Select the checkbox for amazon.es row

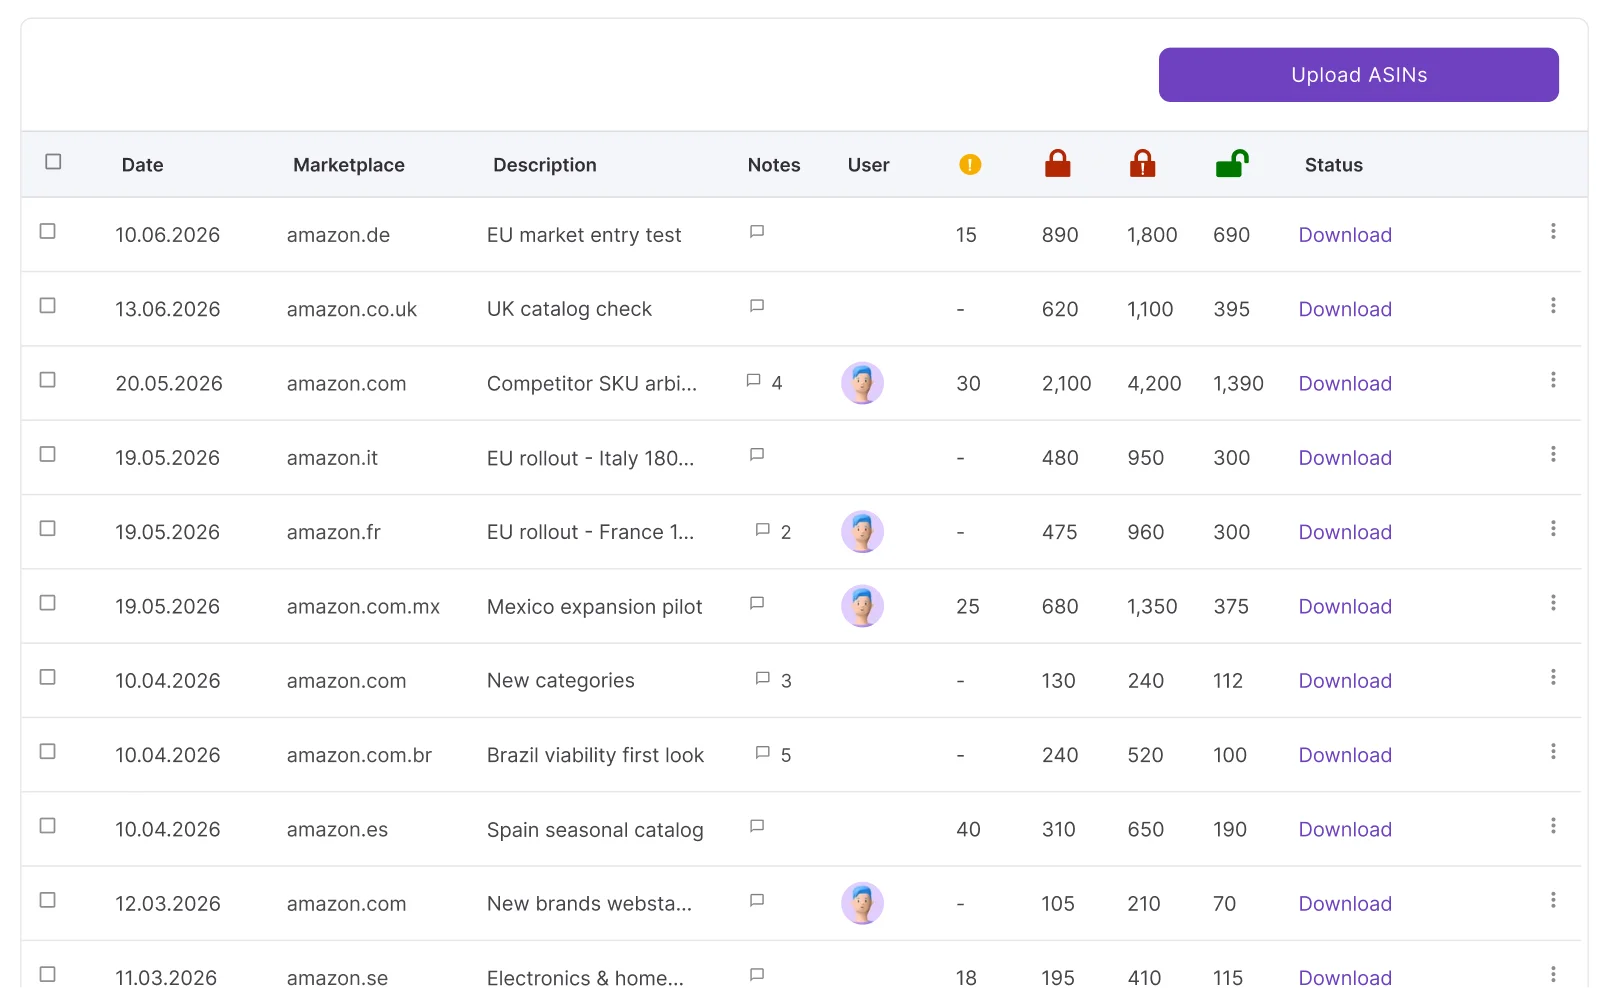pyautogui.click(x=47, y=826)
